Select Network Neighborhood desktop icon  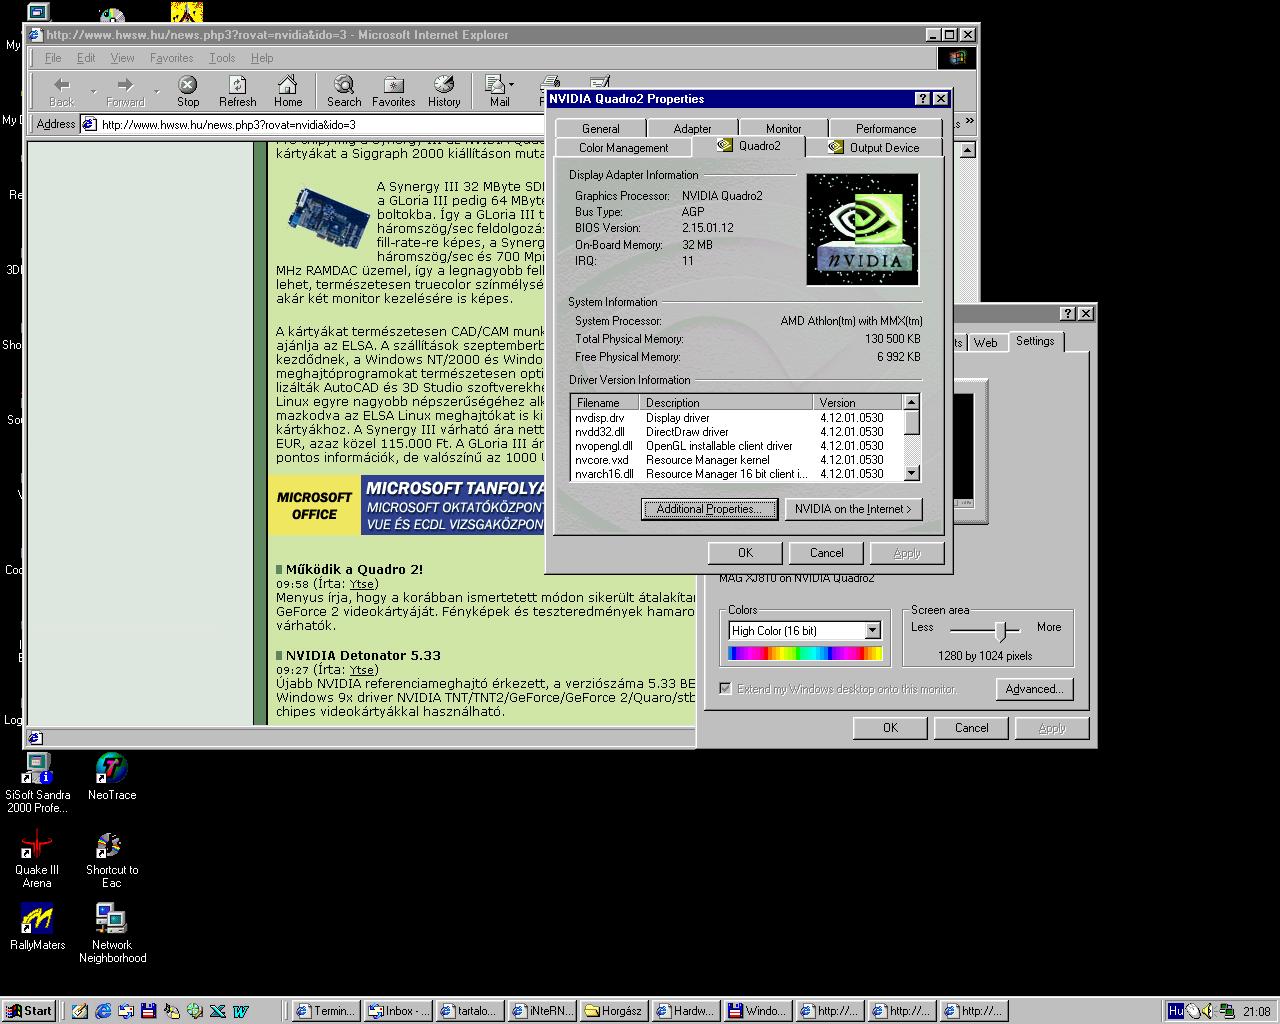coord(112,933)
